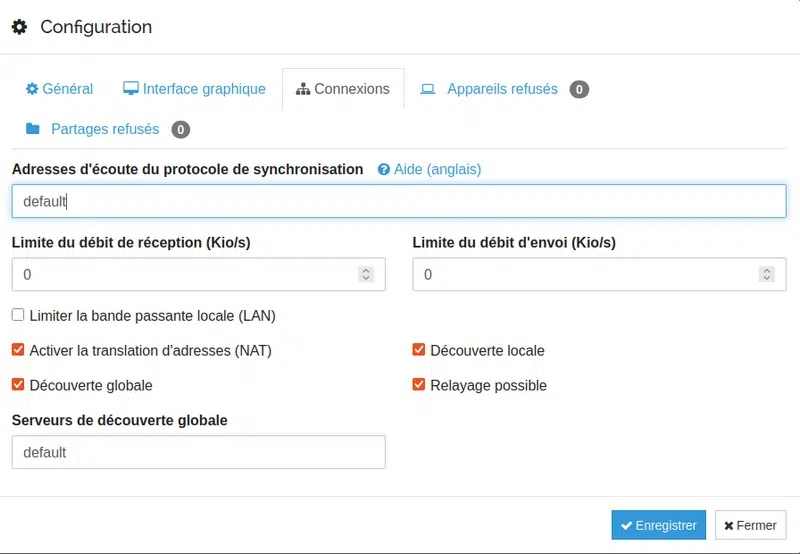Click send rate limit spinner arrows
The width and height of the screenshot is (800, 554).
pos(766,274)
